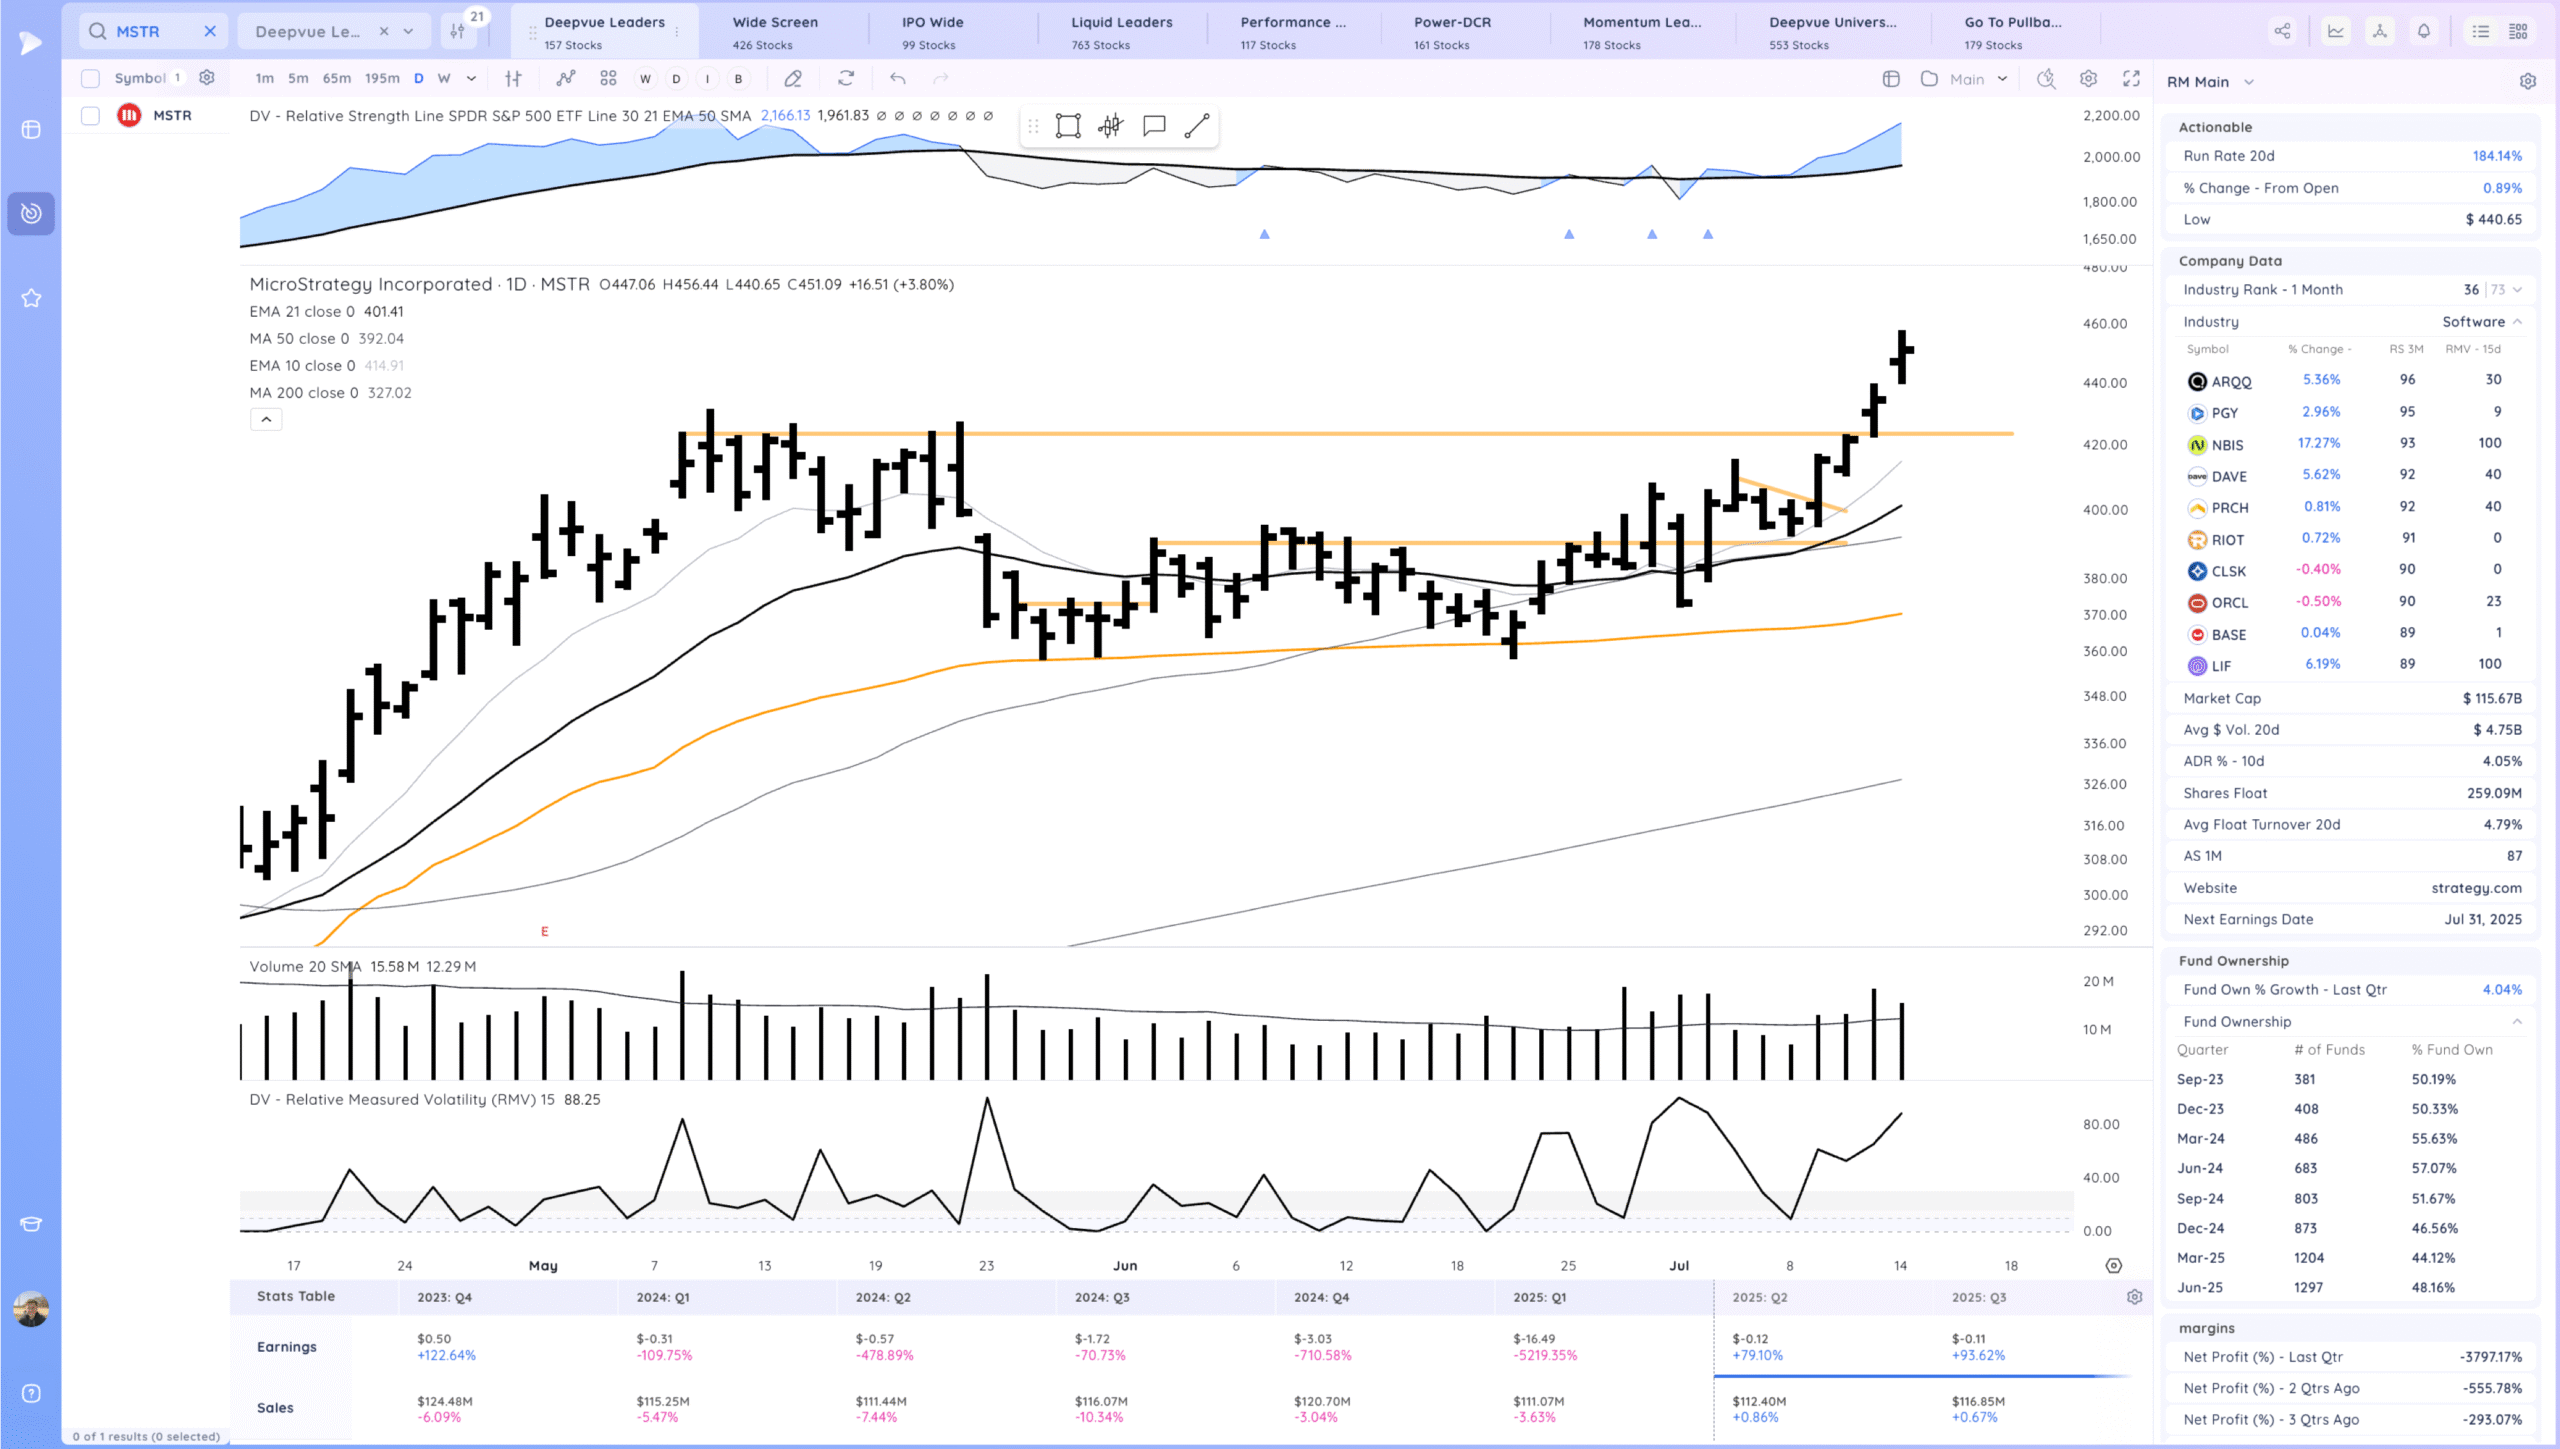The image size is (2560, 1449).
Task: Open the strategy.com website link
Action: coord(2476,888)
